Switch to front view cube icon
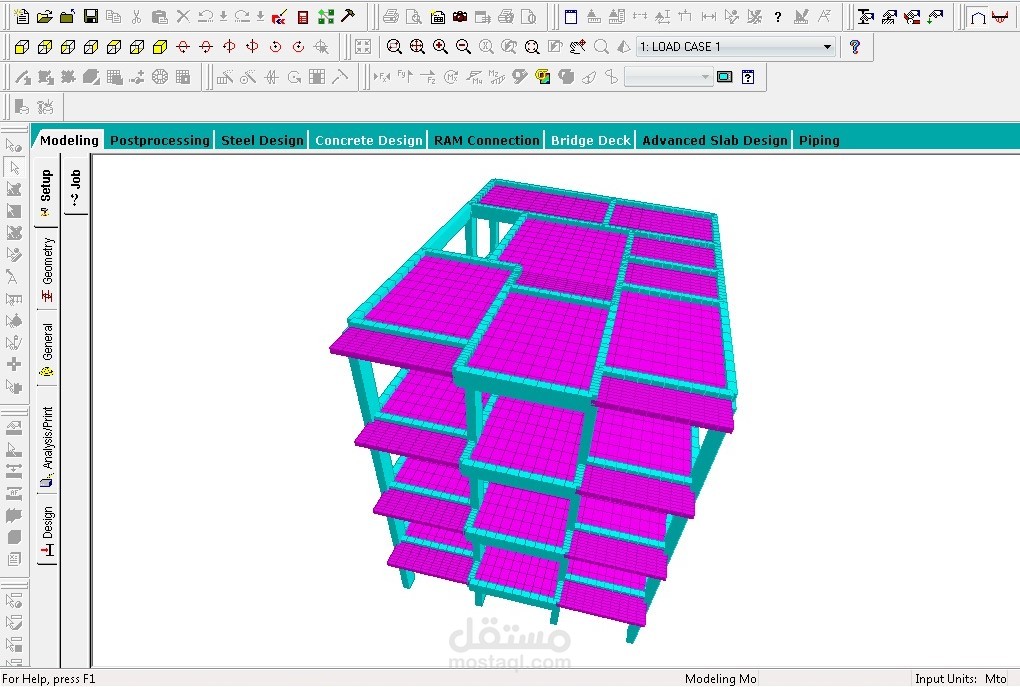This screenshot has width=1020, height=687. click(x=21, y=47)
